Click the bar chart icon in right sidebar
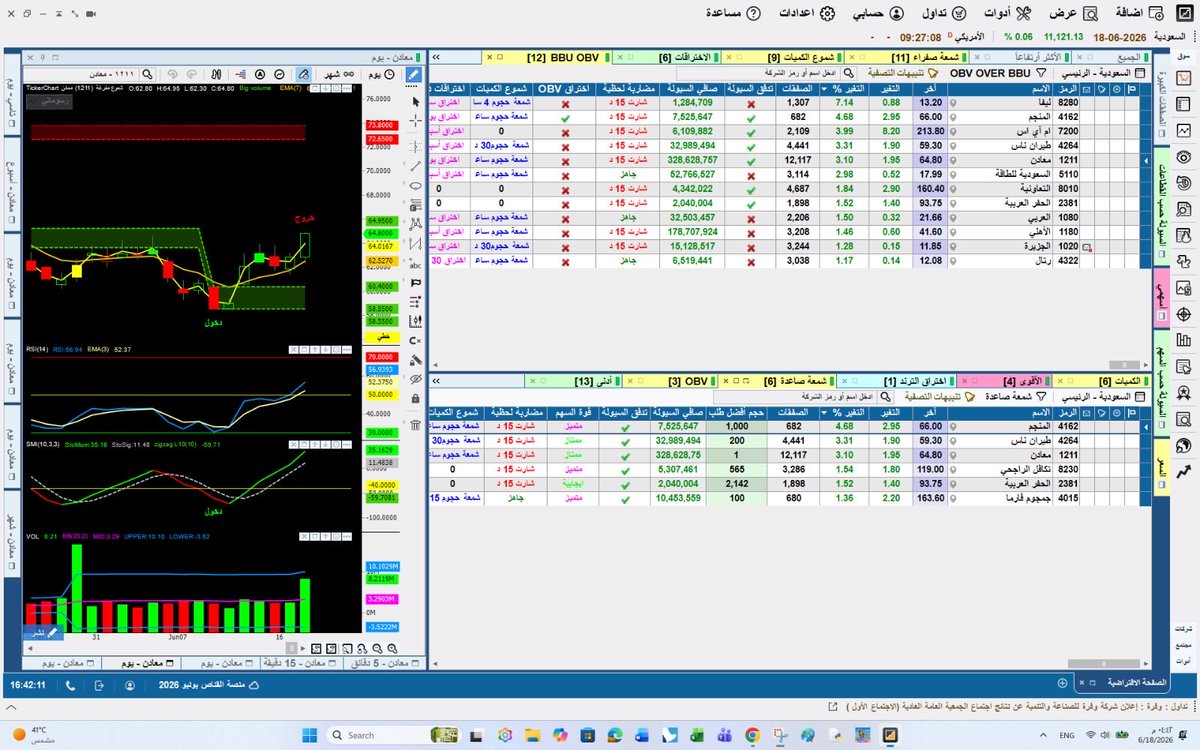1200x750 pixels. pos(1184,340)
